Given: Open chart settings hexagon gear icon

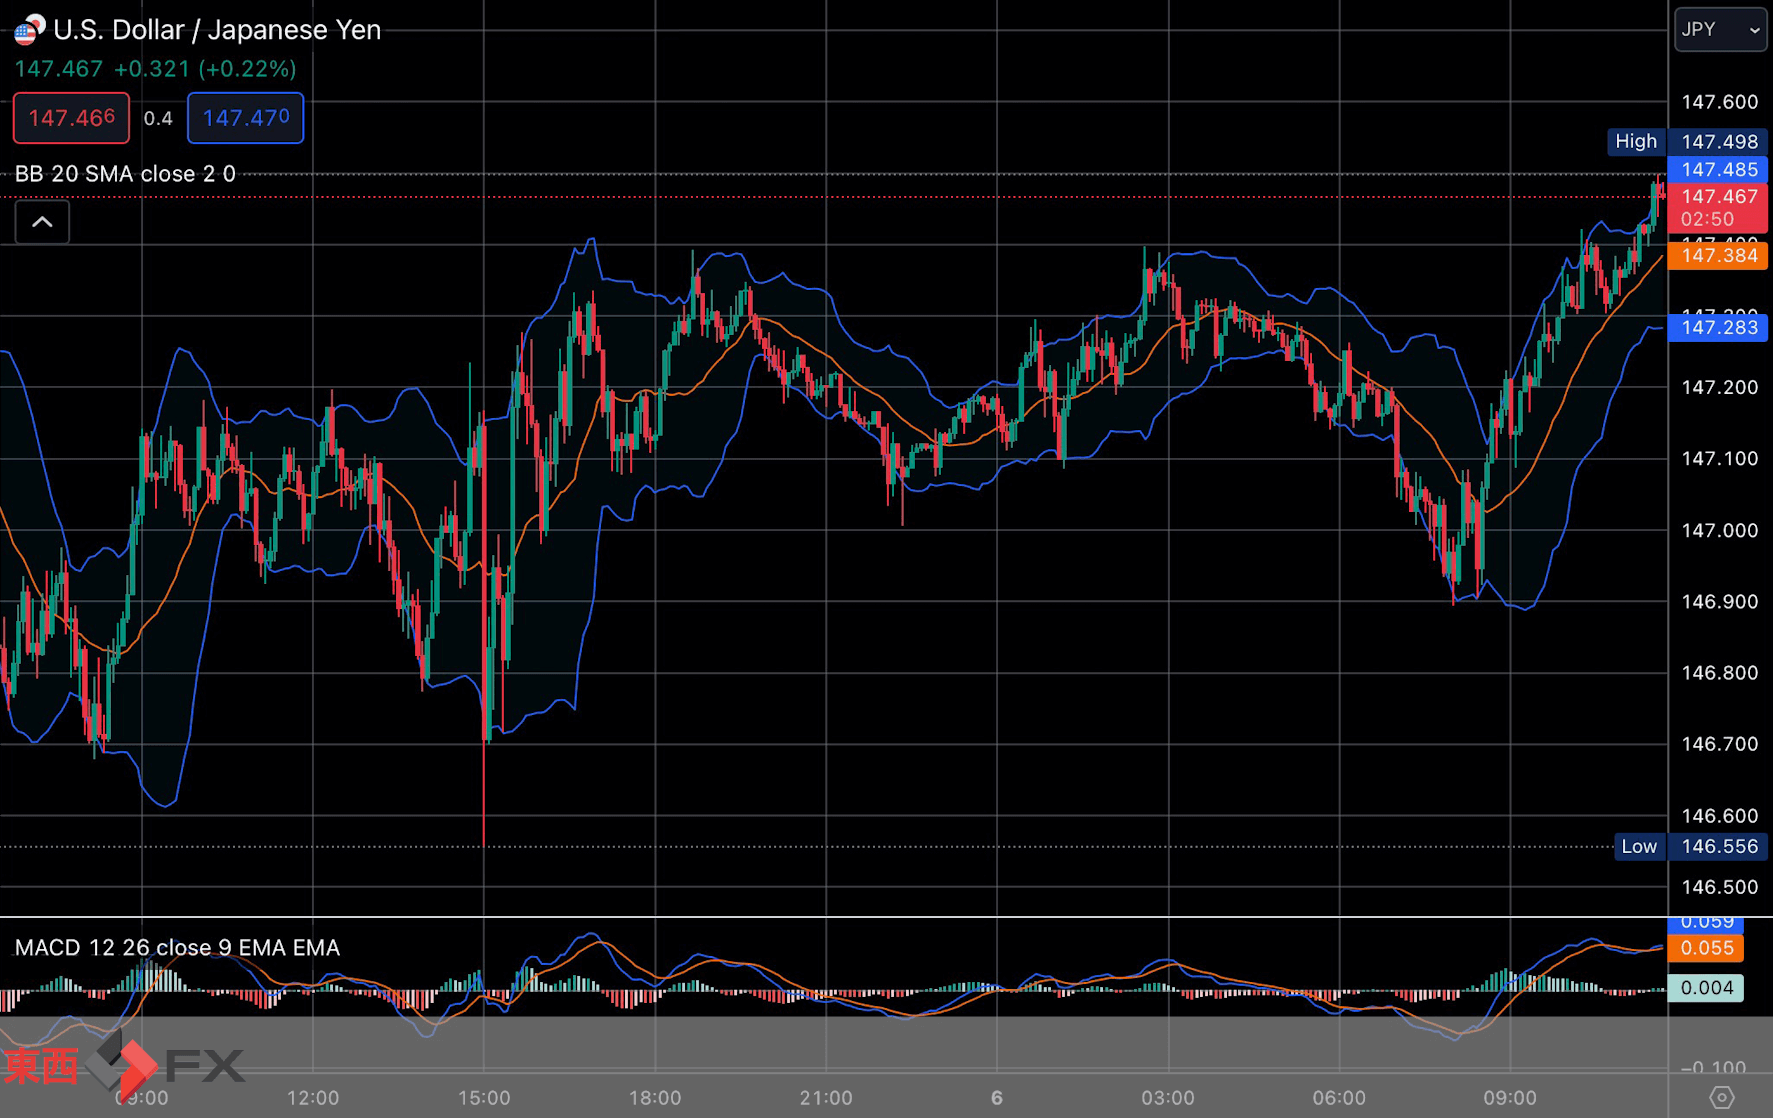Looking at the screenshot, I should click(1721, 1097).
